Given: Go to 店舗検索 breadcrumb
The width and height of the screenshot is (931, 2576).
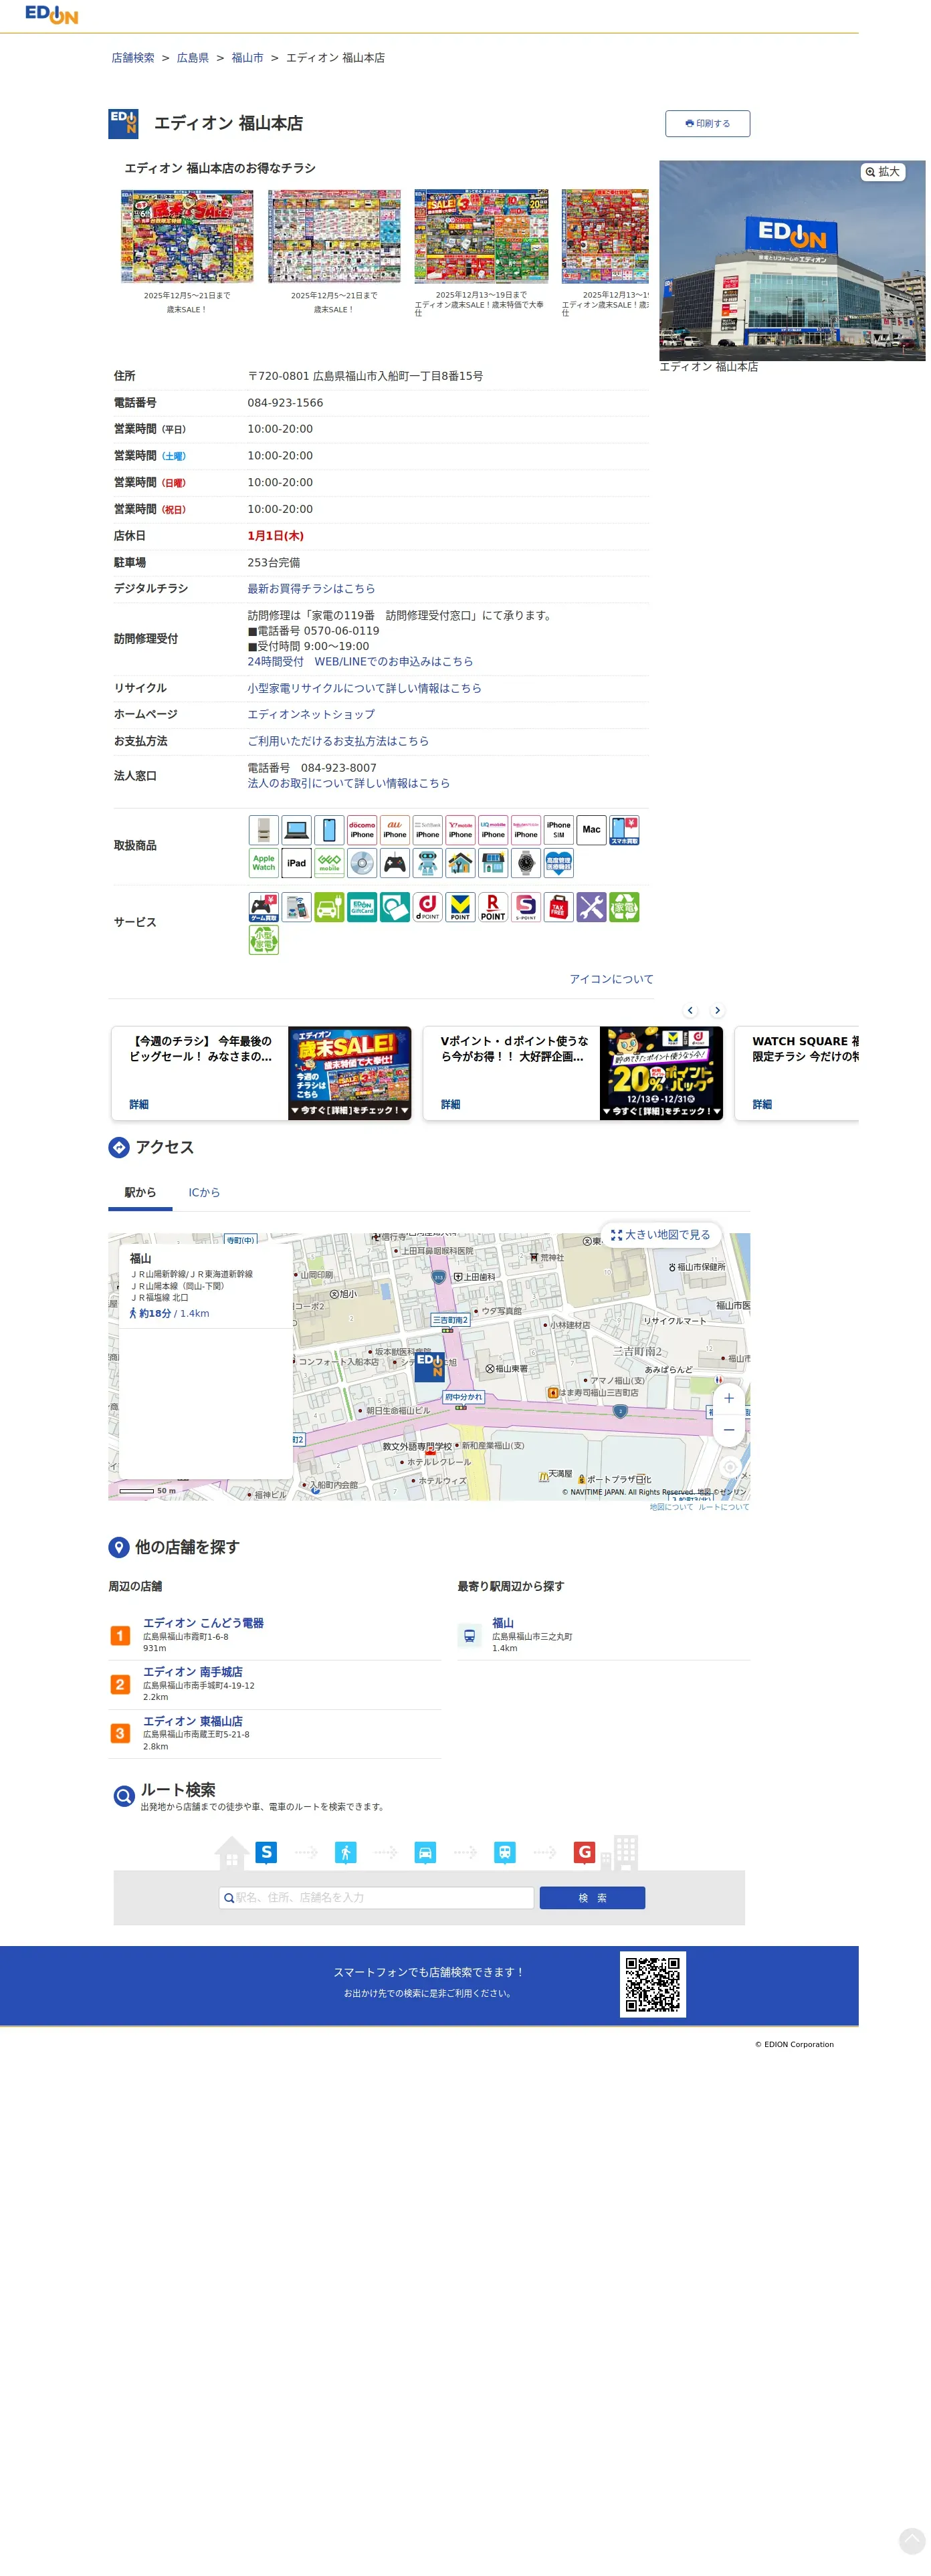Looking at the screenshot, I should coord(133,58).
